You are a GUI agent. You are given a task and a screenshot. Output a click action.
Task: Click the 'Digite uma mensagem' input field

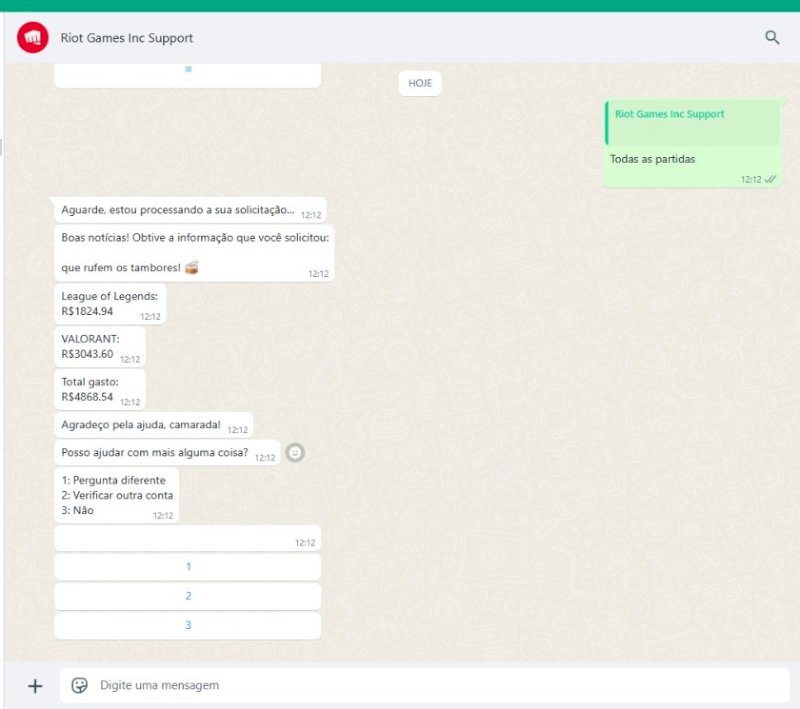(x=425, y=686)
